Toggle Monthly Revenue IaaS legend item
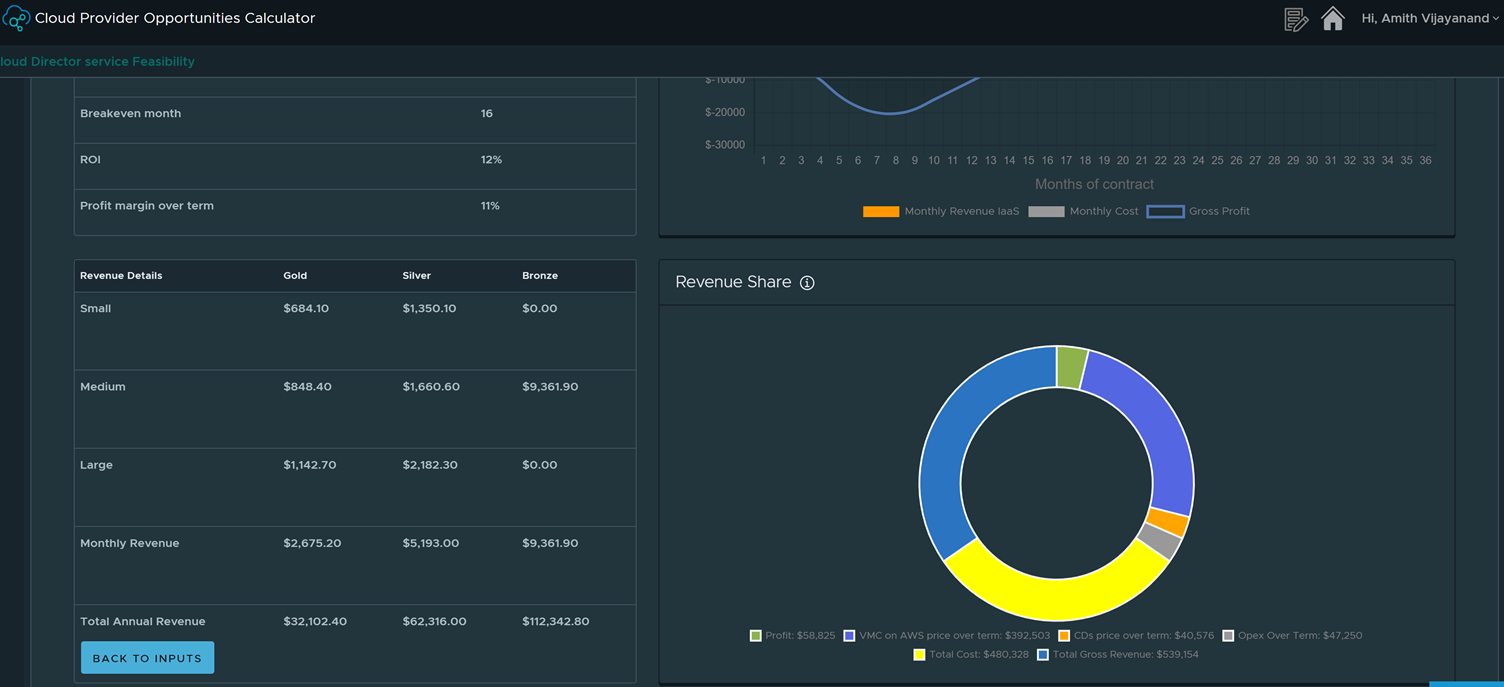 (x=941, y=212)
